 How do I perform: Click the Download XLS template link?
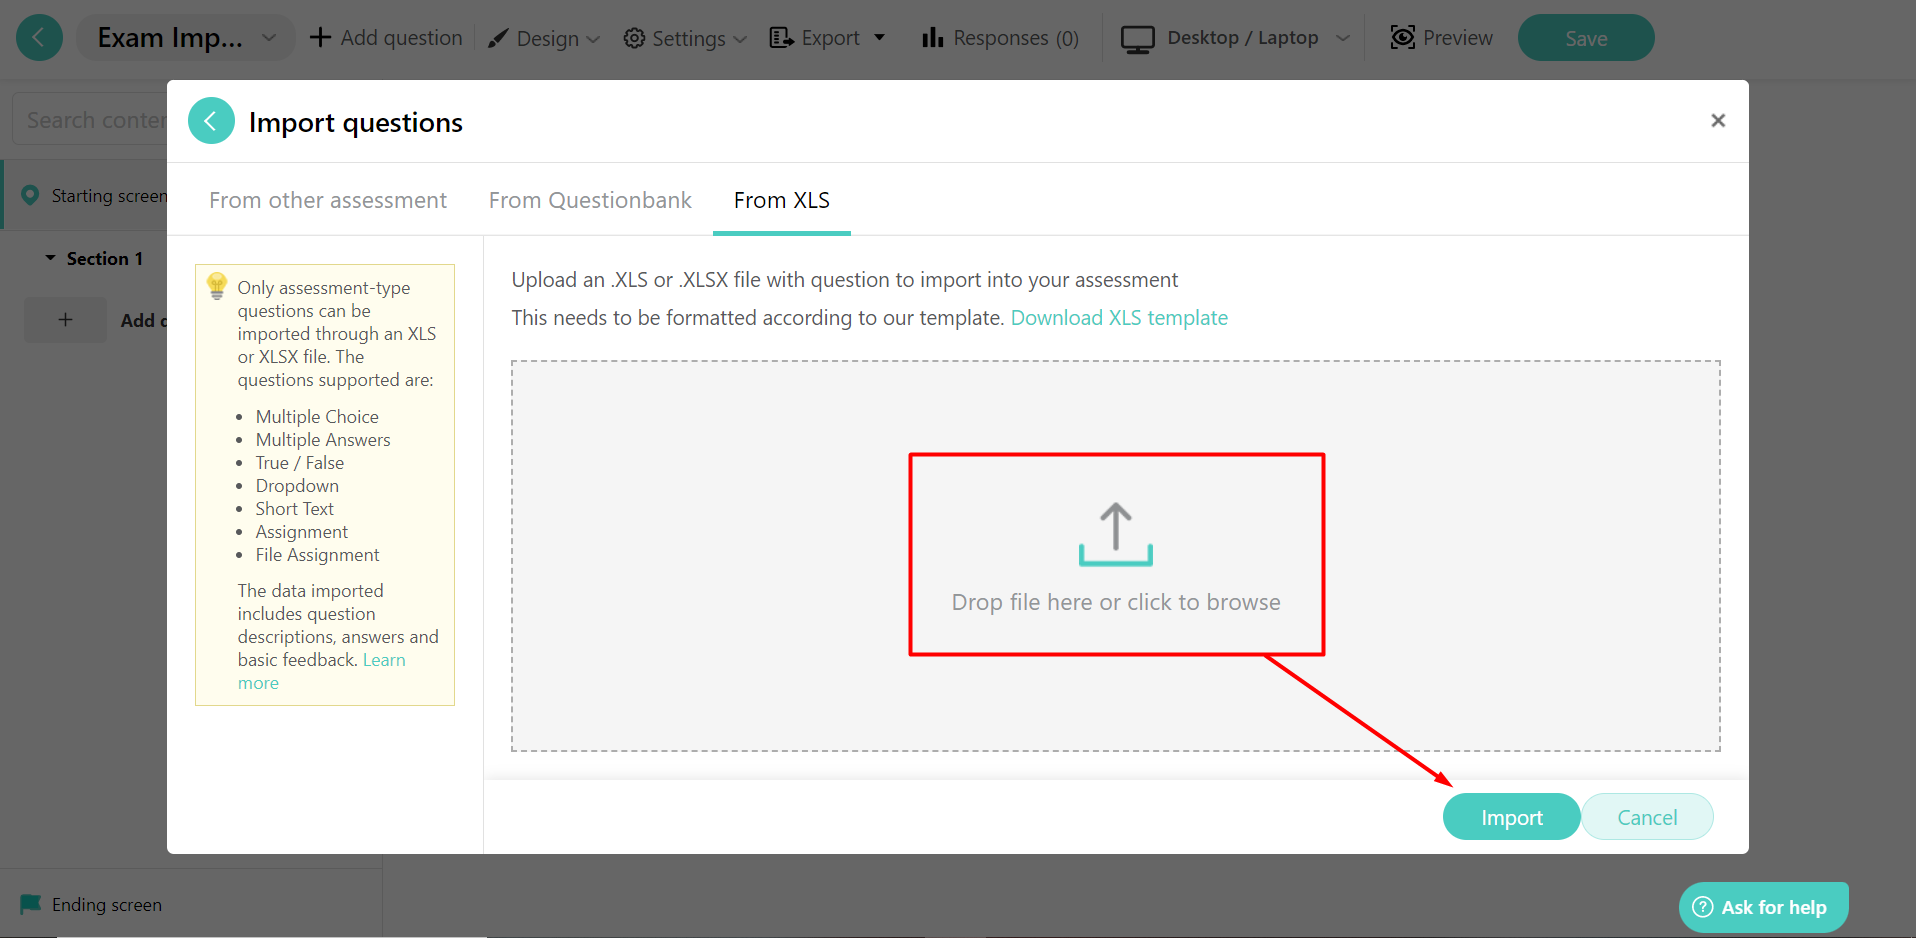[1119, 317]
